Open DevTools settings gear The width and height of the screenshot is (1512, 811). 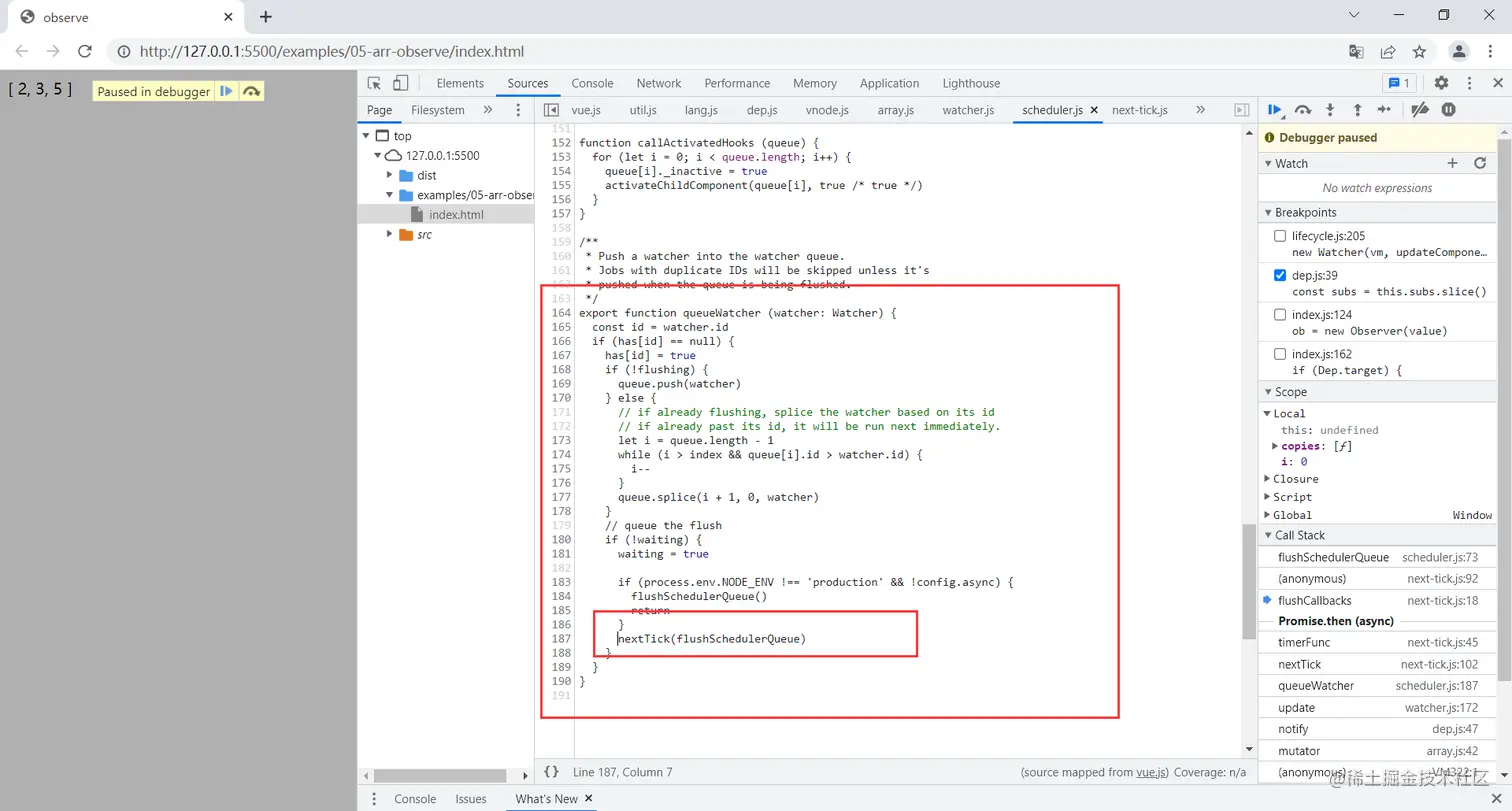(1441, 83)
